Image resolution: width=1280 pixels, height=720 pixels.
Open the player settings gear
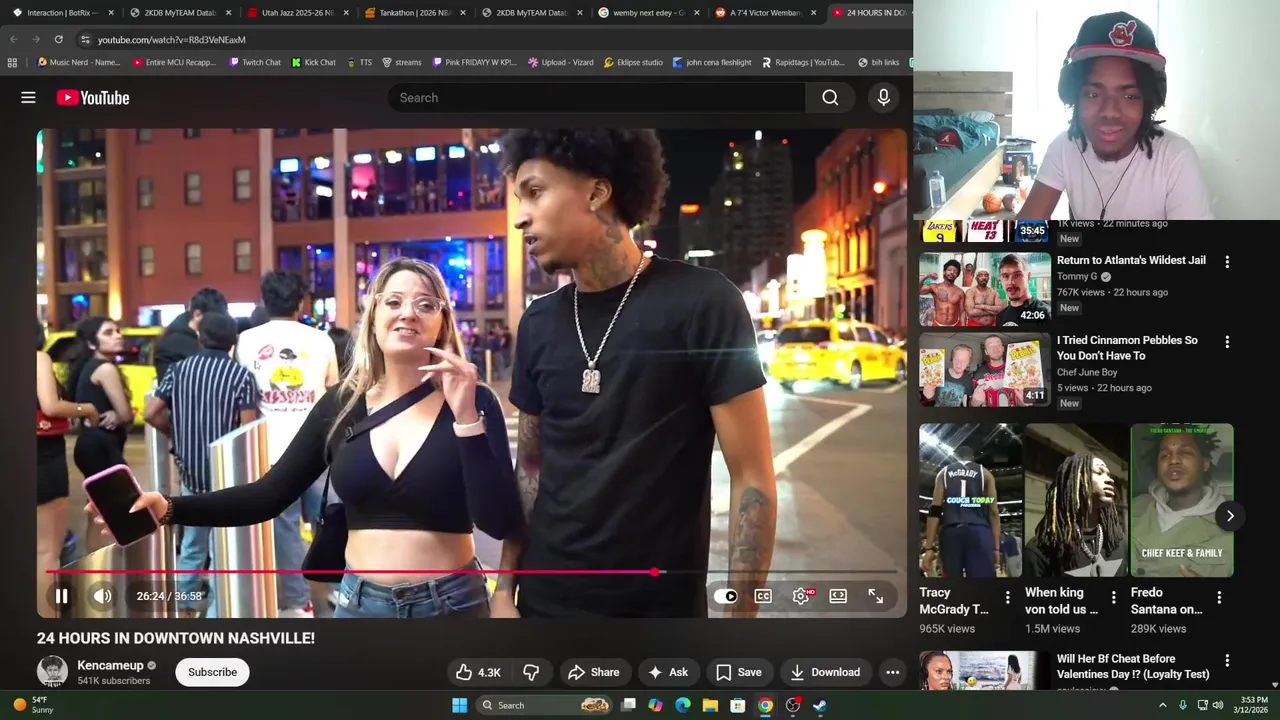coord(801,596)
